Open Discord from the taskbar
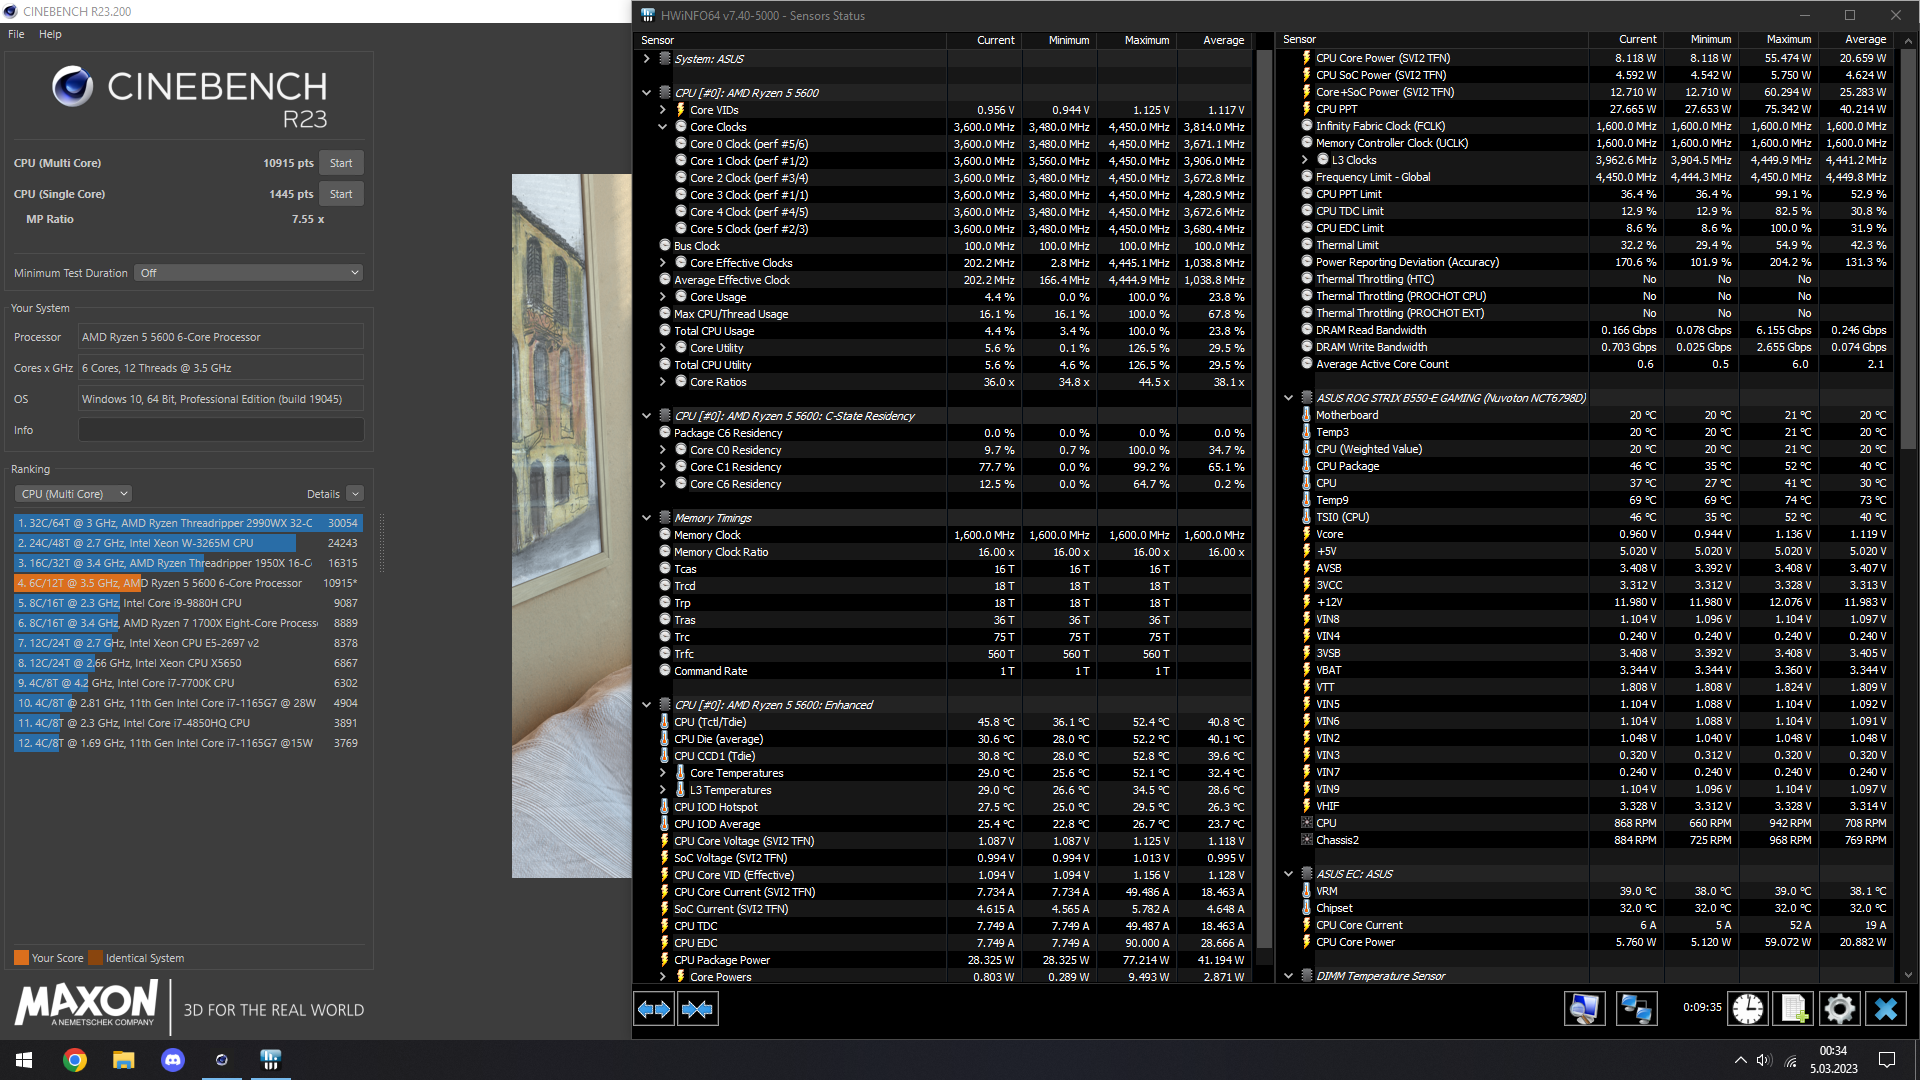 click(173, 1060)
